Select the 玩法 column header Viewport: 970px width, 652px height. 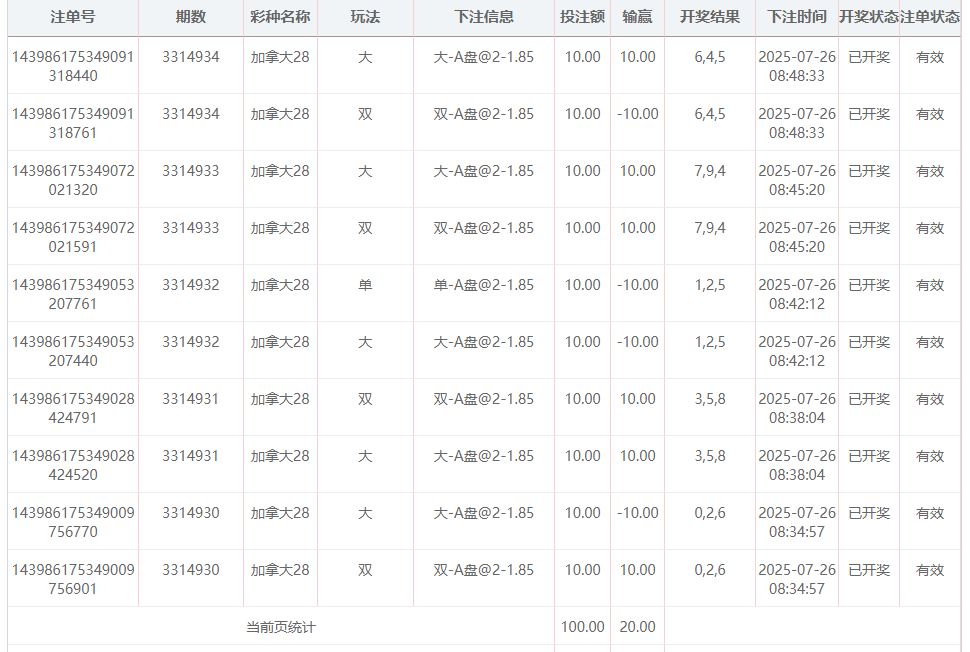[x=365, y=17]
